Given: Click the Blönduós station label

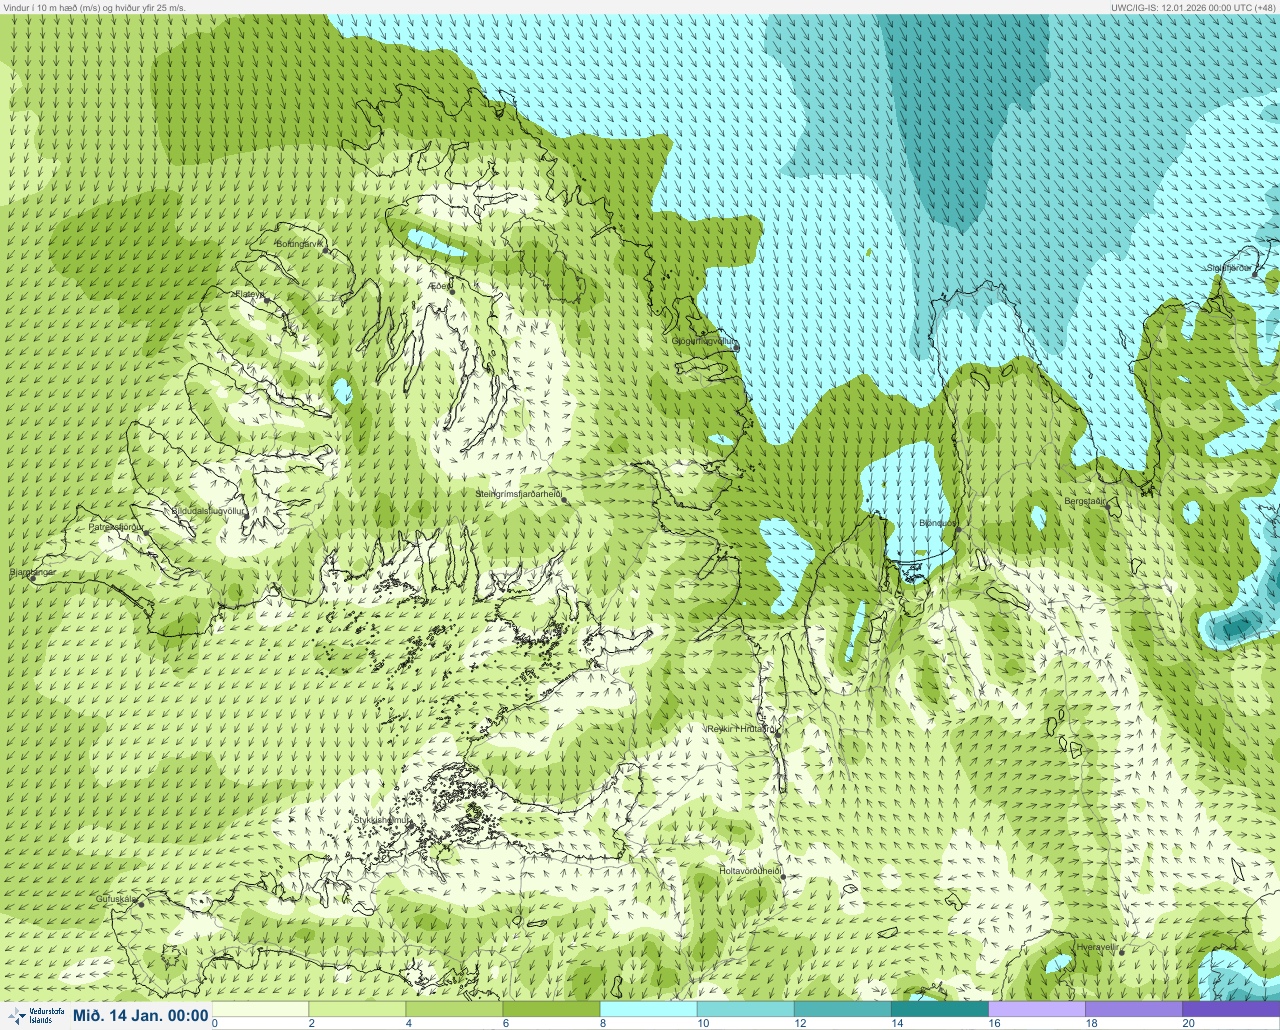Looking at the screenshot, I should pyautogui.click(x=938, y=523).
